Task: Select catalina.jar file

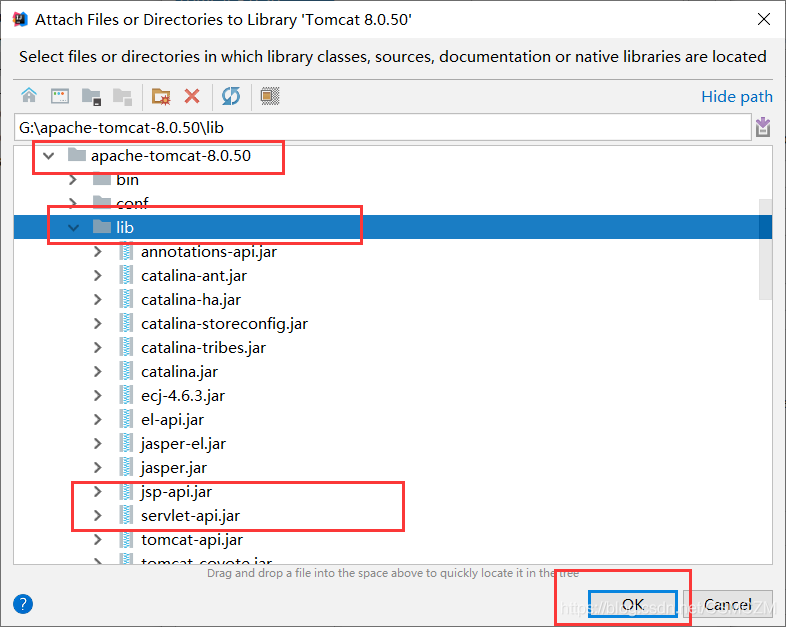Action: point(179,372)
